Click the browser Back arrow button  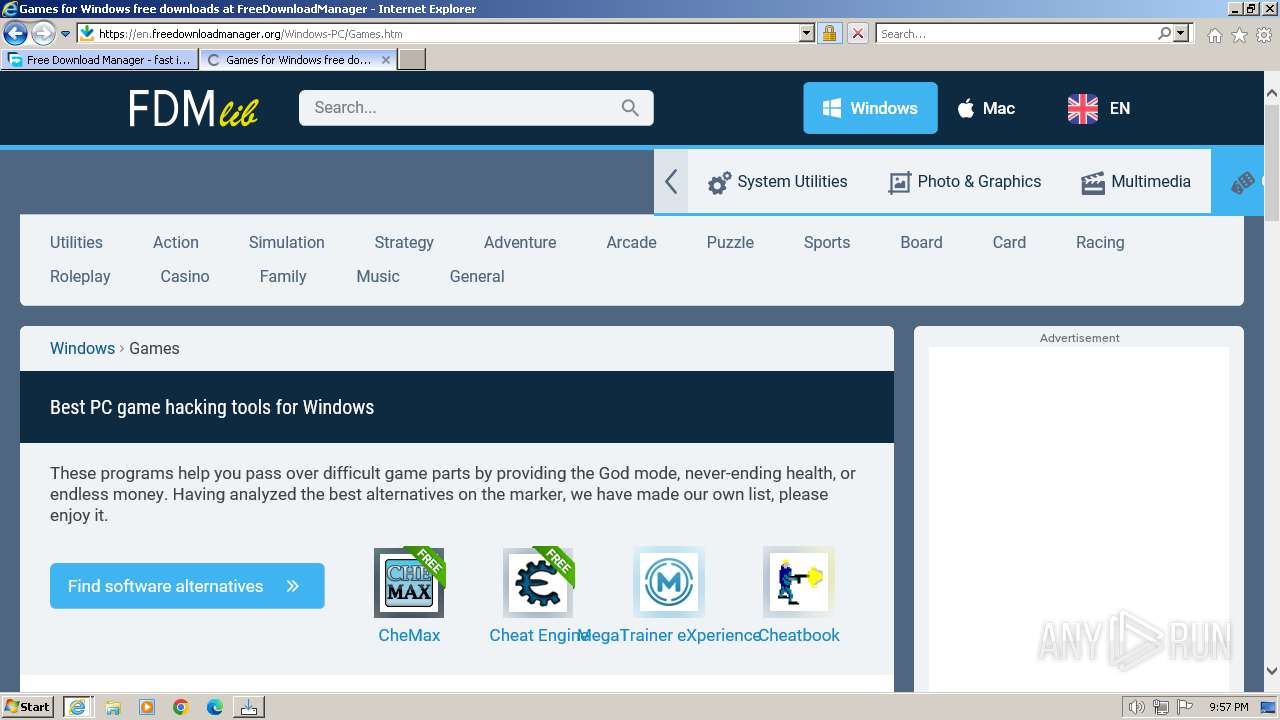coord(15,33)
